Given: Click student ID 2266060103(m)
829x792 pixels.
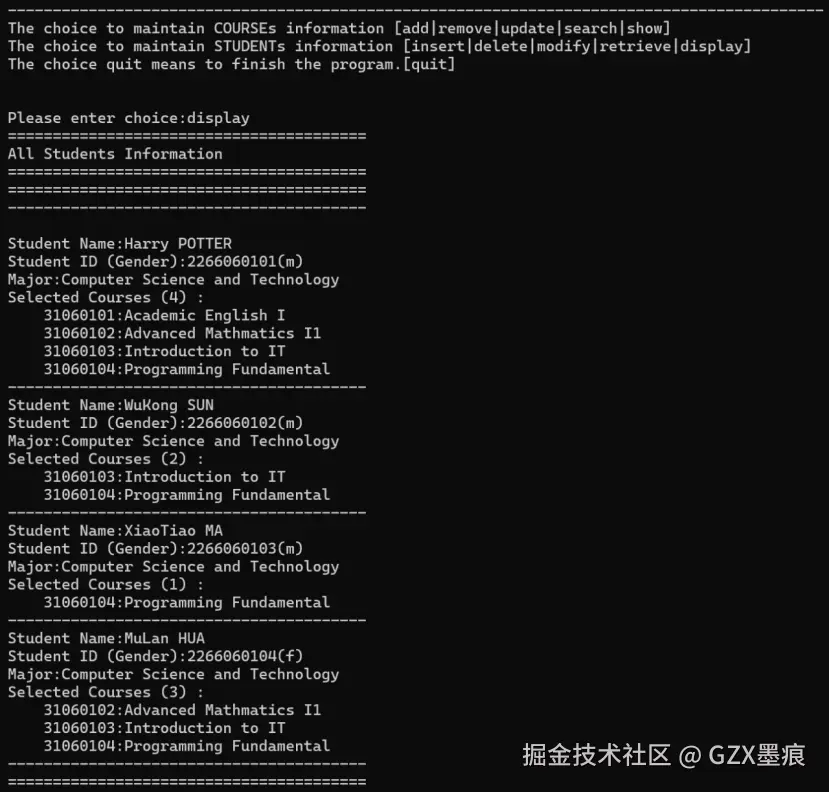Looking at the screenshot, I should point(245,549).
